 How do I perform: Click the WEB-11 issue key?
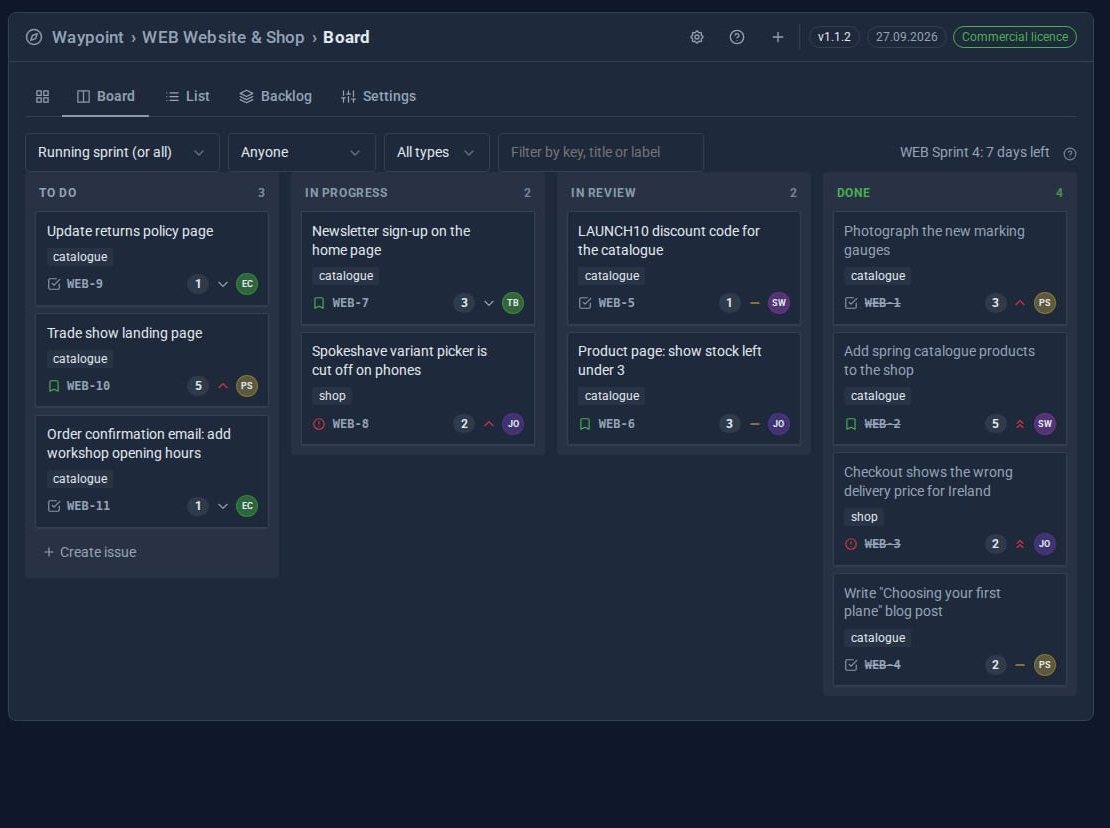click(x=88, y=506)
